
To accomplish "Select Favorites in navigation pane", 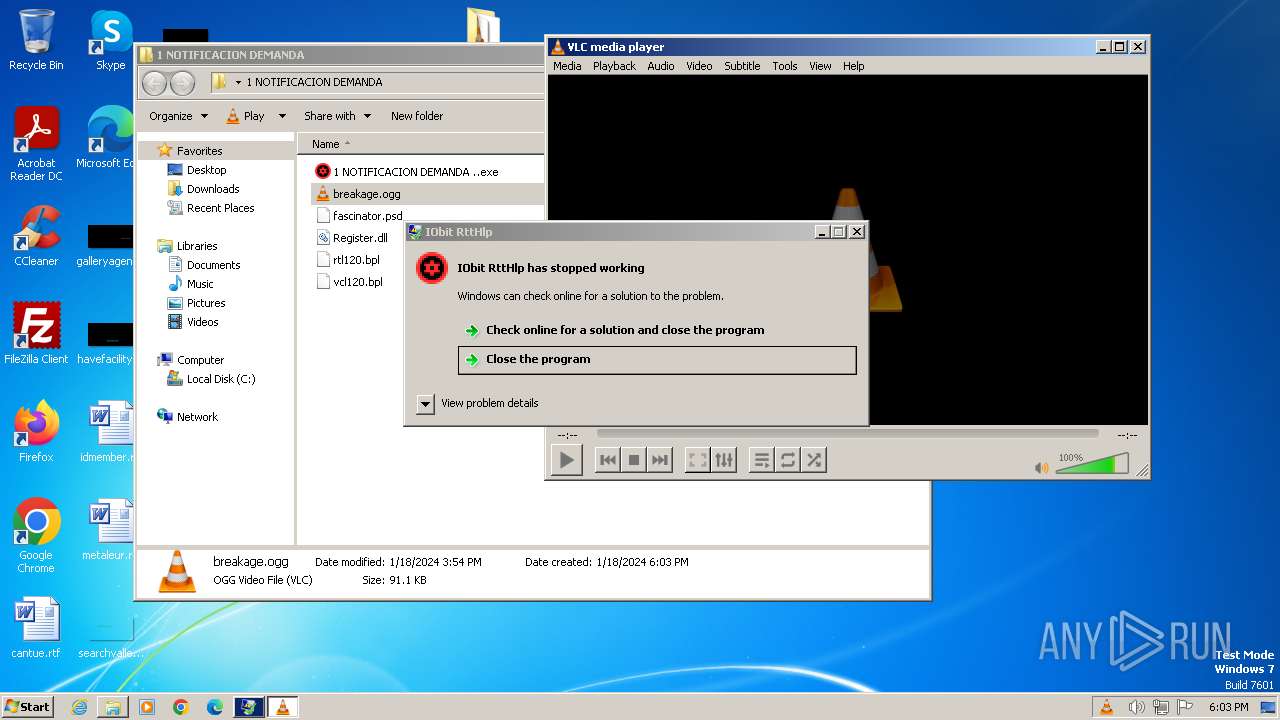I will click(190, 151).
